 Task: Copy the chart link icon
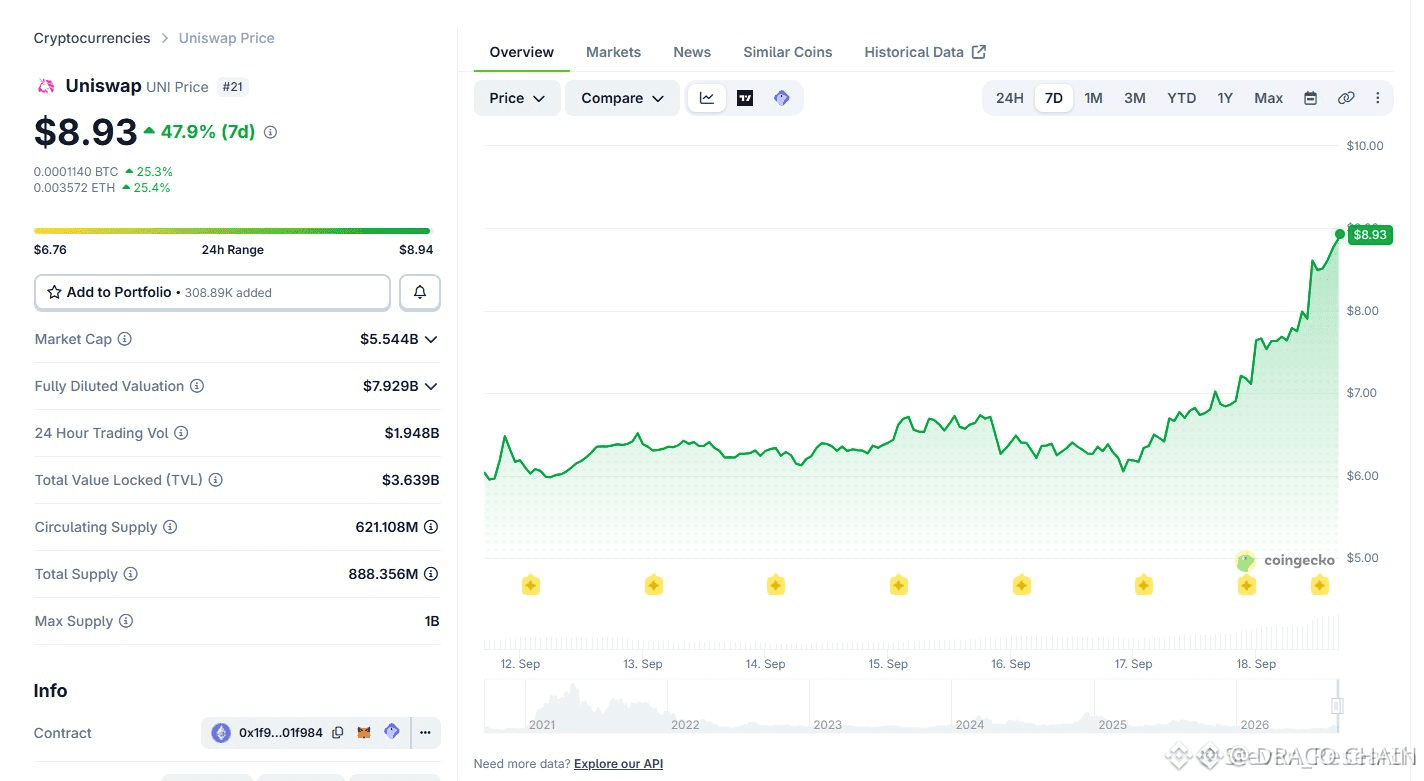[x=1346, y=98]
